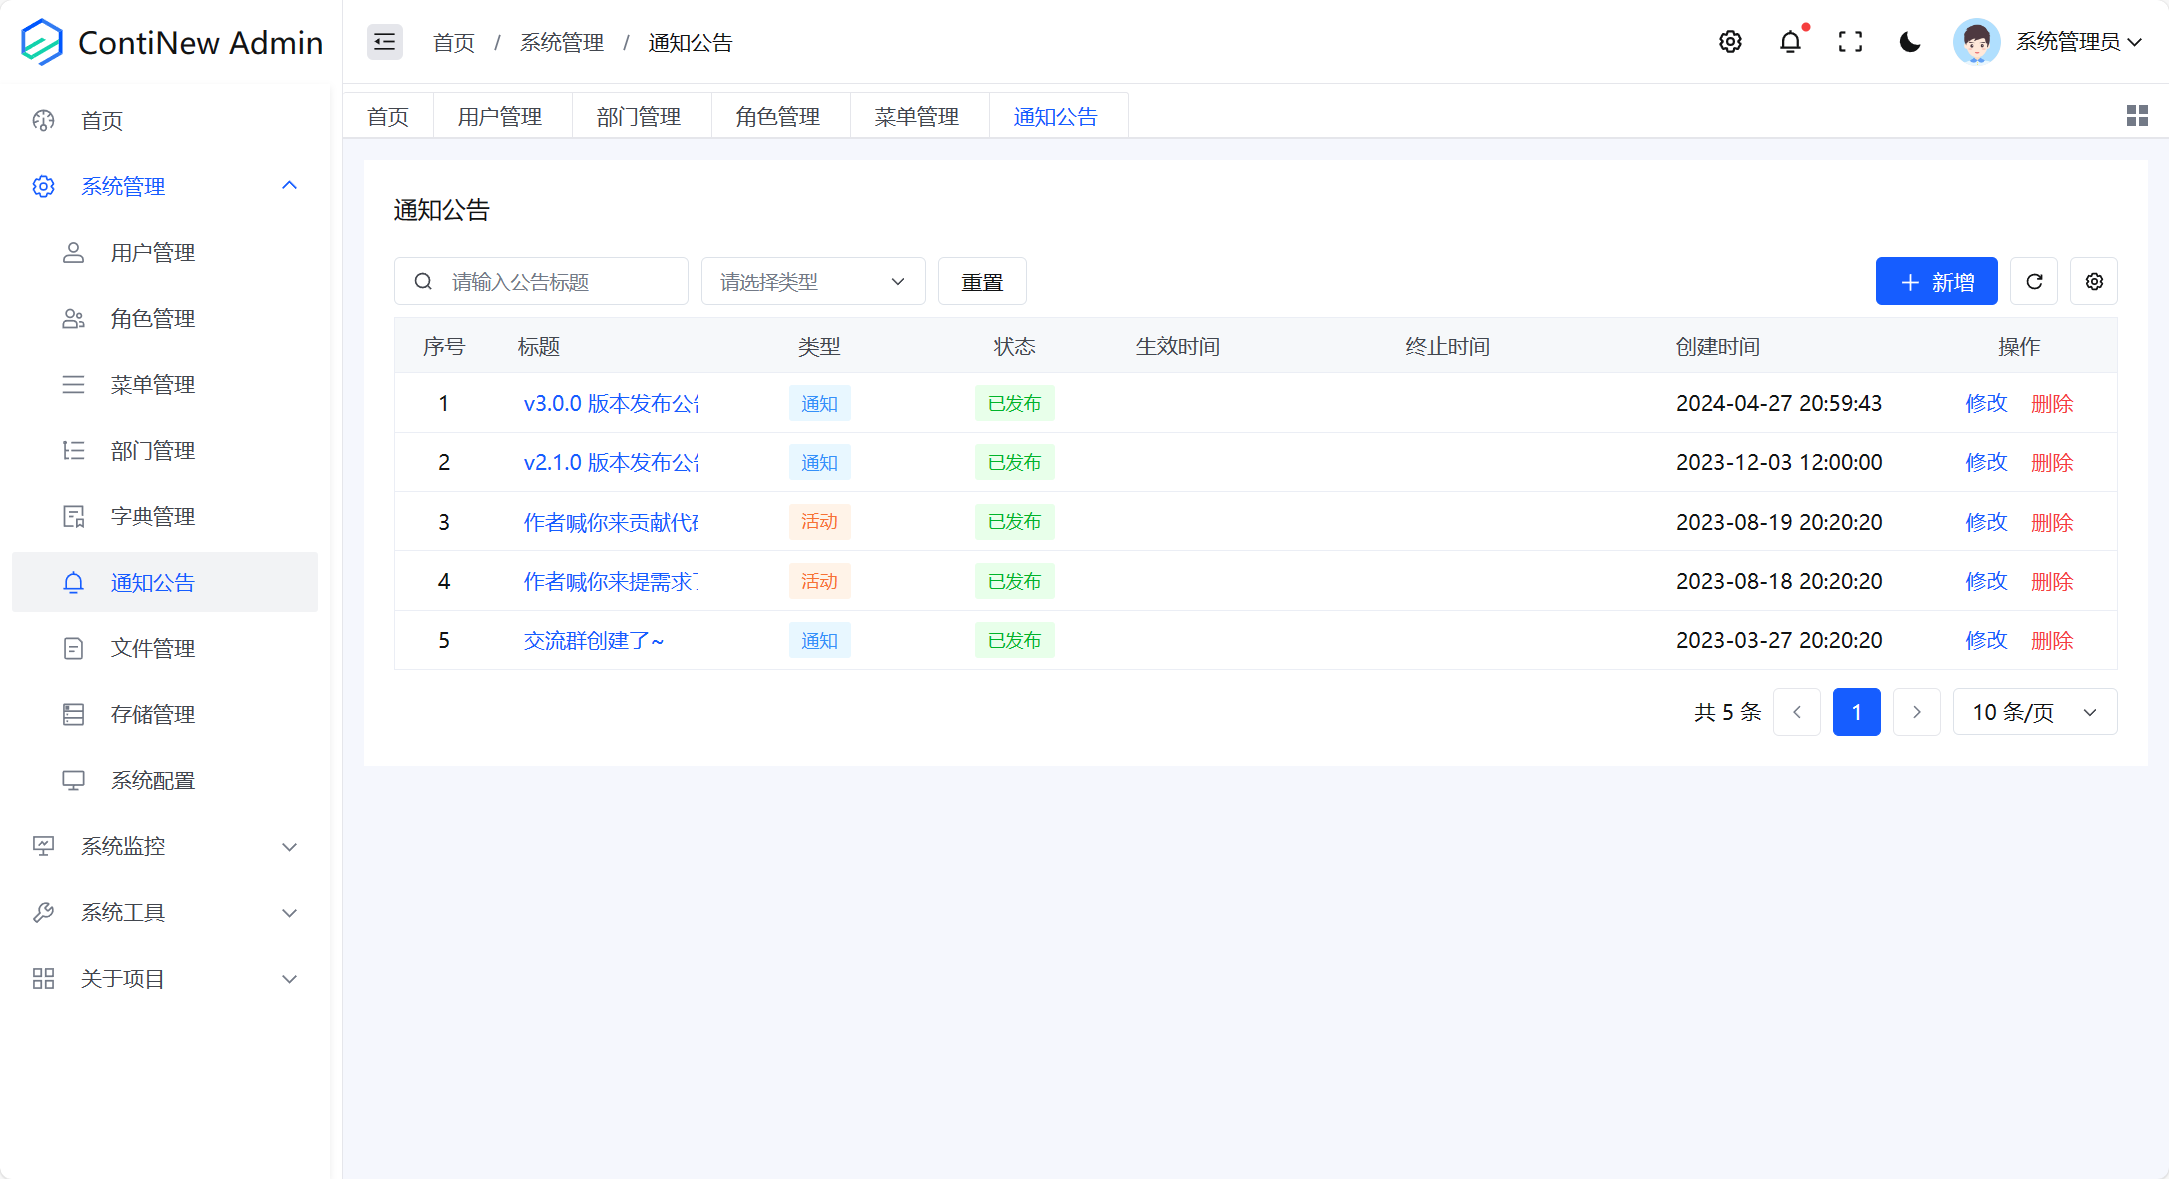Open the notification bell
This screenshot has width=2169, height=1179.
[x=1790, y=42]
